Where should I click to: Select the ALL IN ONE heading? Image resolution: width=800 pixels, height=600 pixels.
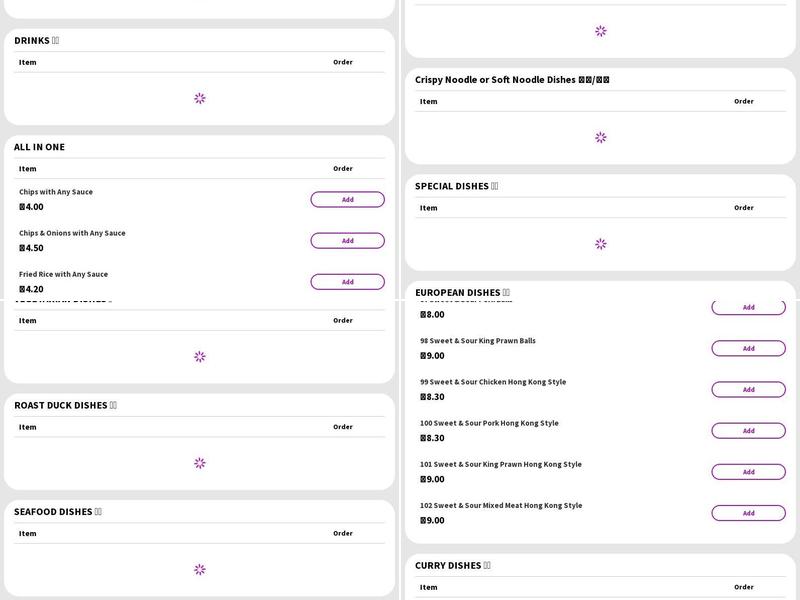[39, 147]
